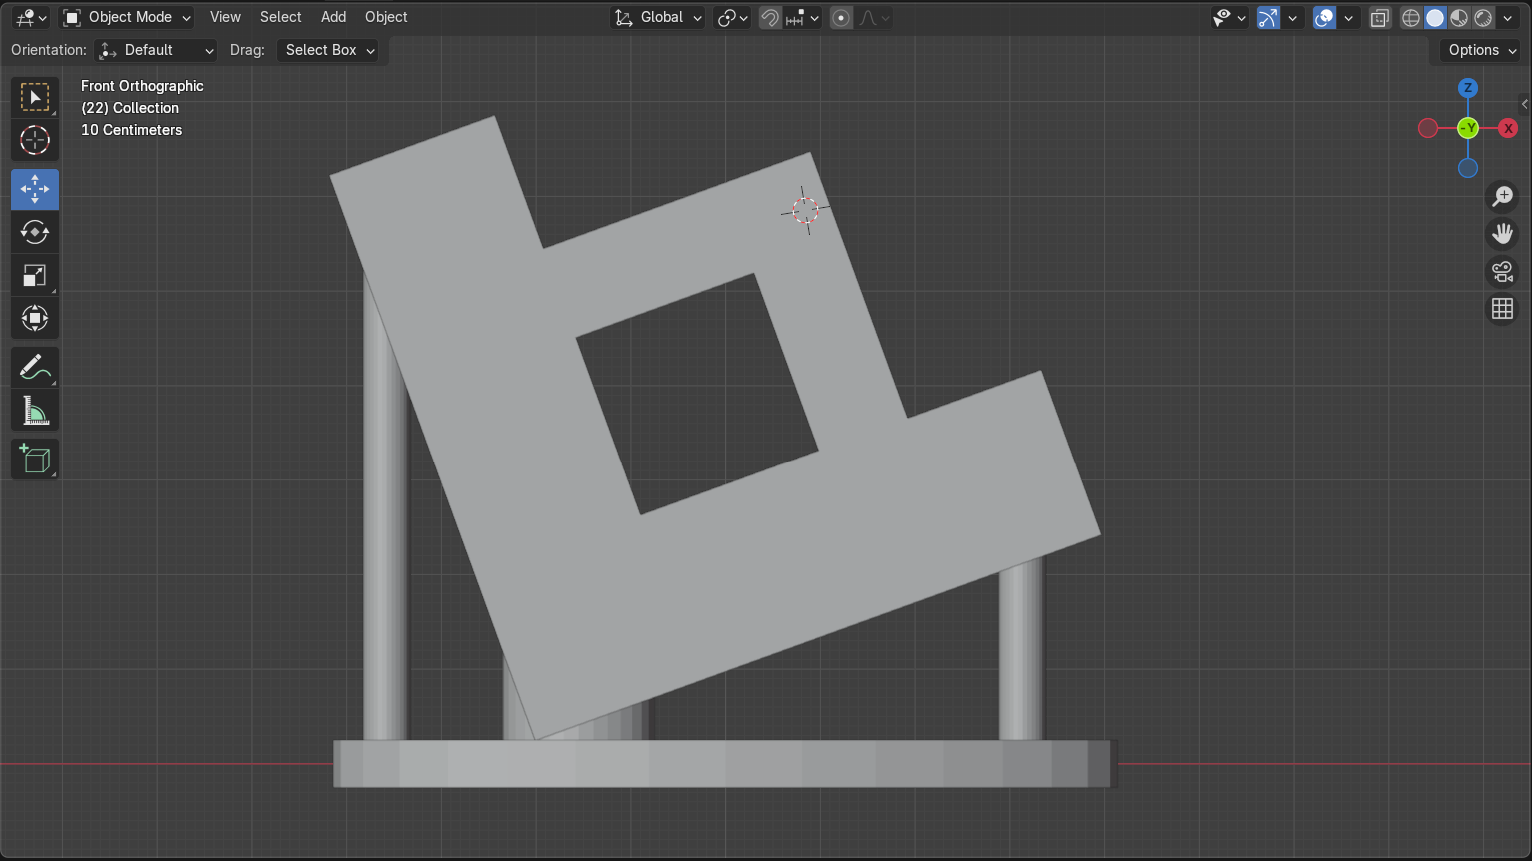The height and width of the screenshot is (861, 1532).
Task: Select the Scale tool
Action: (x=35, y=276)
